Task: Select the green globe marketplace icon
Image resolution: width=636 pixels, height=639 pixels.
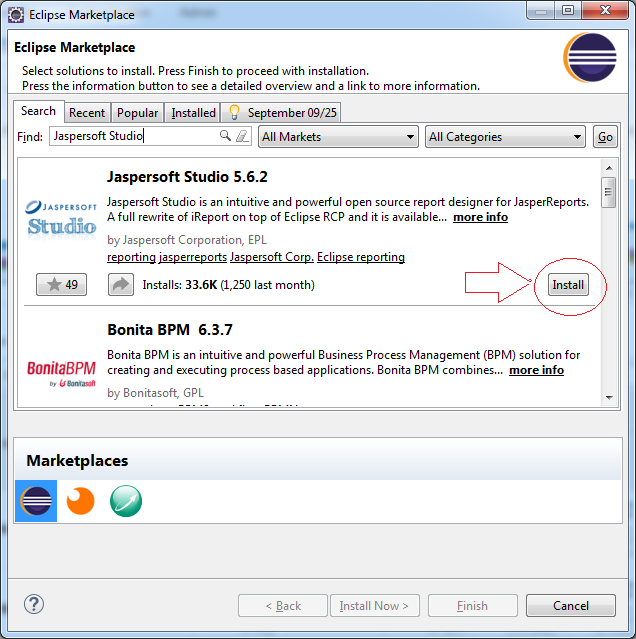Action: tap(126, 501)
